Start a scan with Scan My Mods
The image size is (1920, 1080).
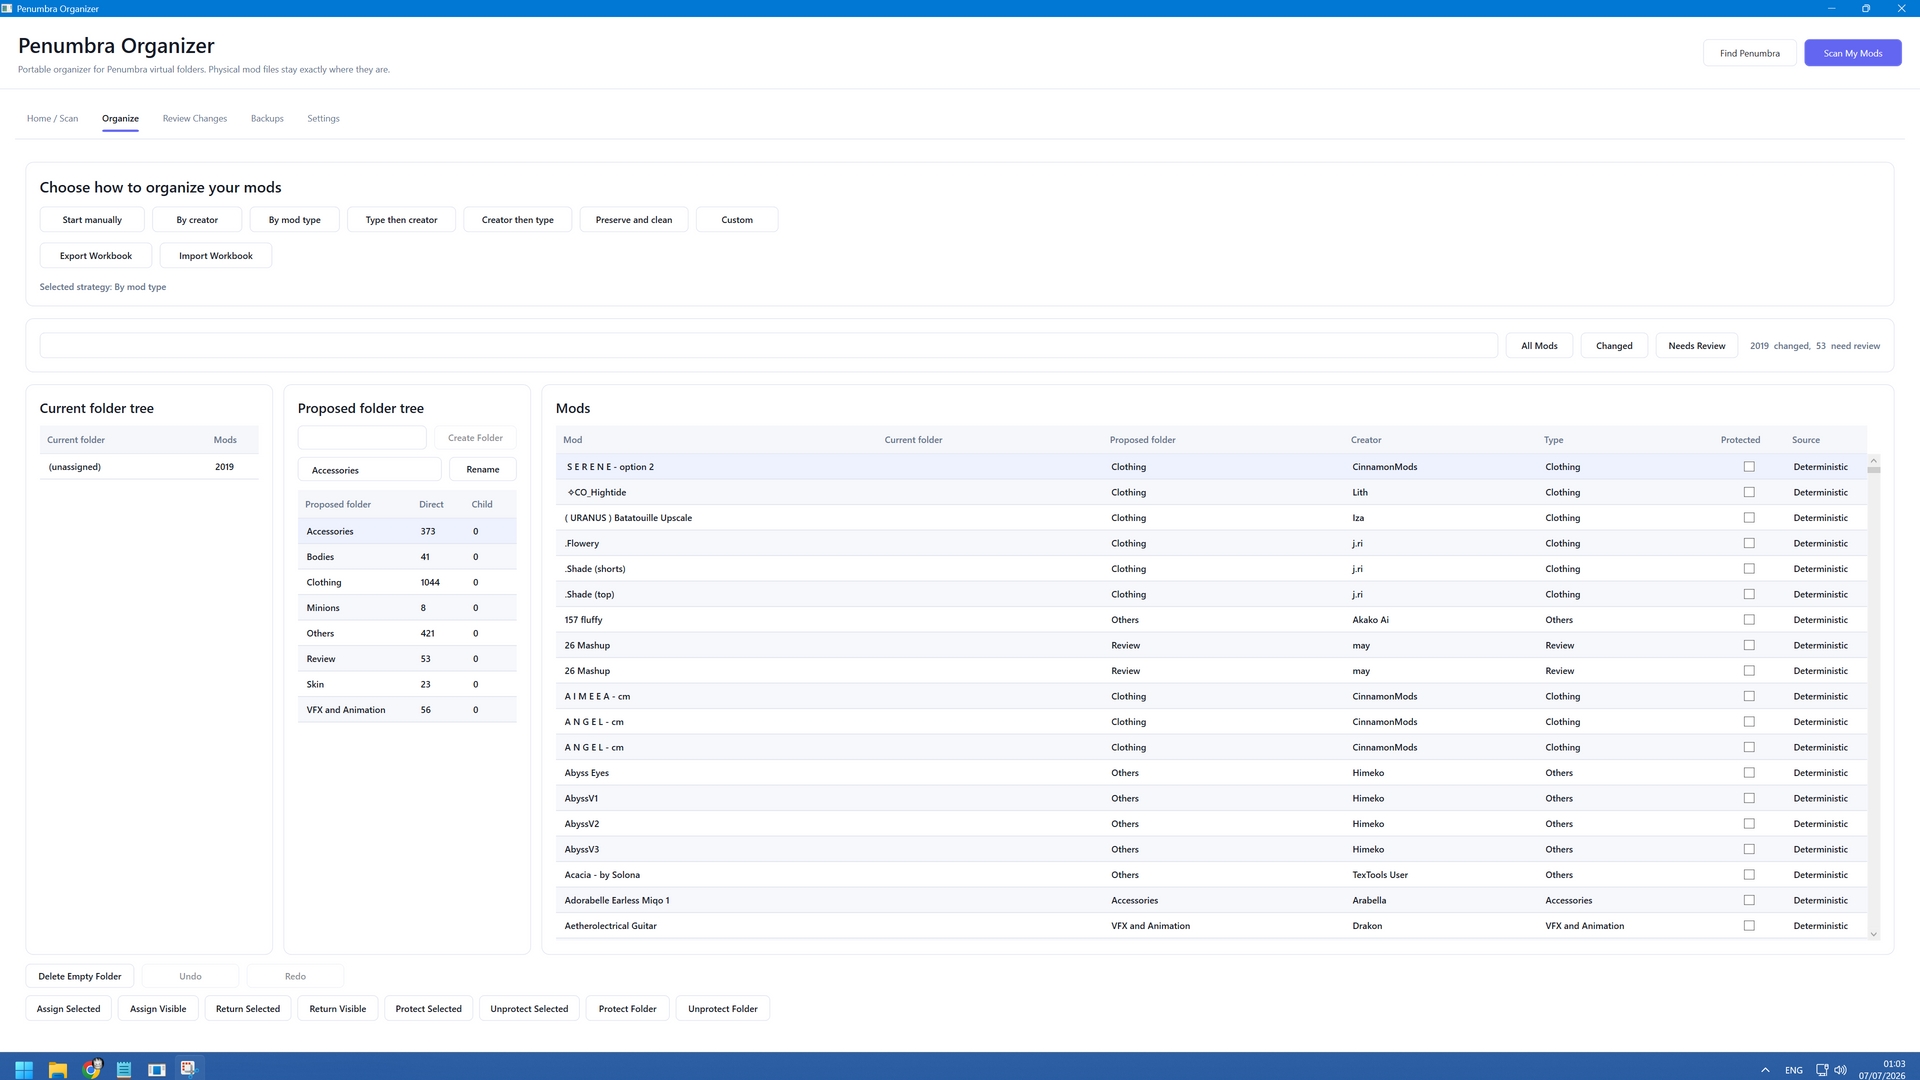(x=1852, y=53)
